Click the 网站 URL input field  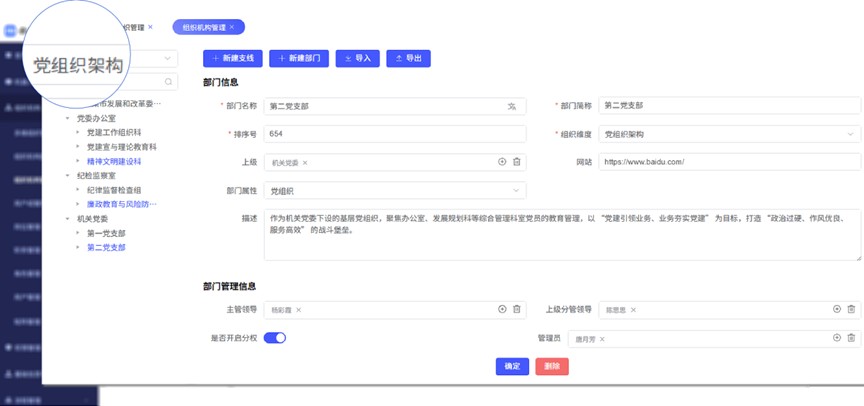coord(725,162)
